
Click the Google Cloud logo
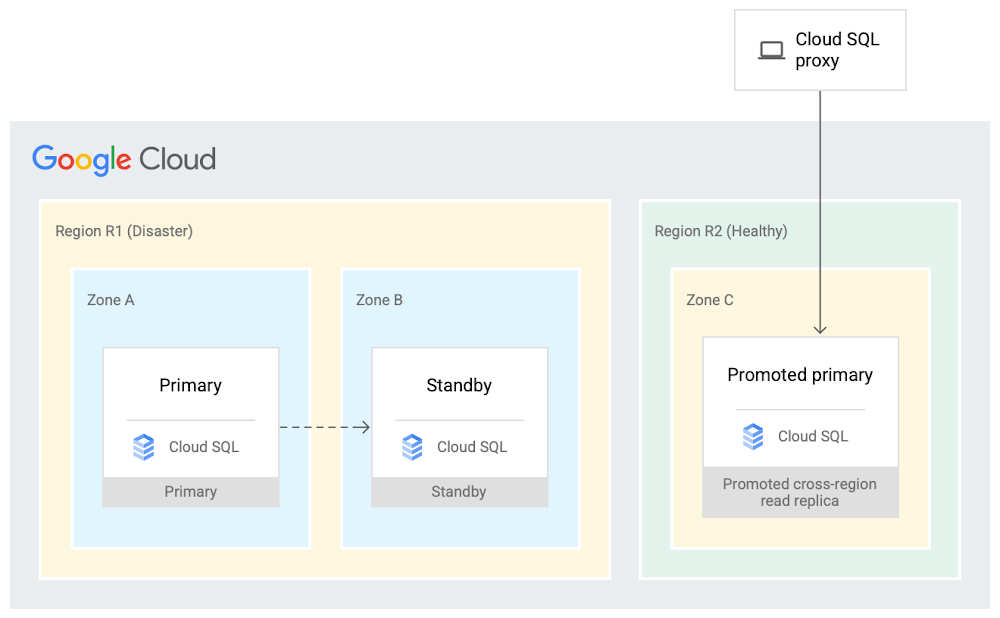pyautogui.click(x=124, y=159)
